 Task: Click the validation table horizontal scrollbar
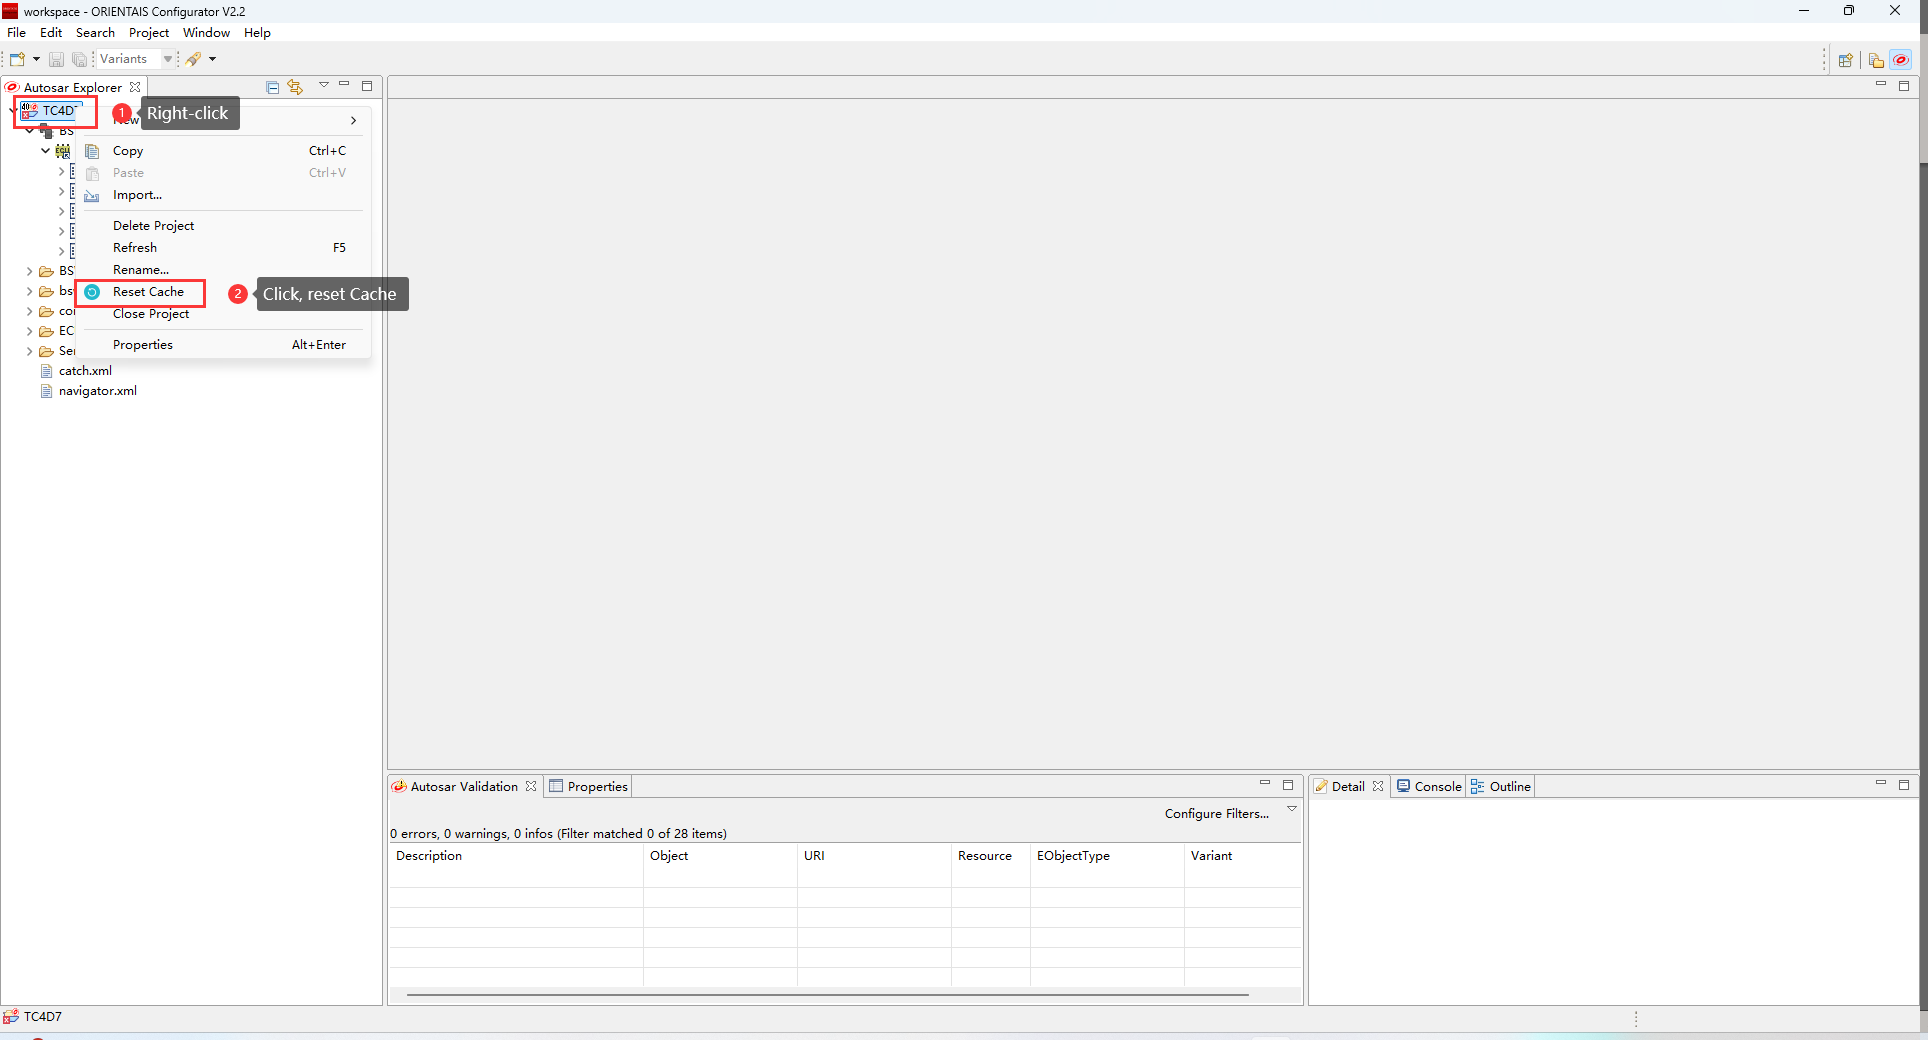[x=827, y=995]
